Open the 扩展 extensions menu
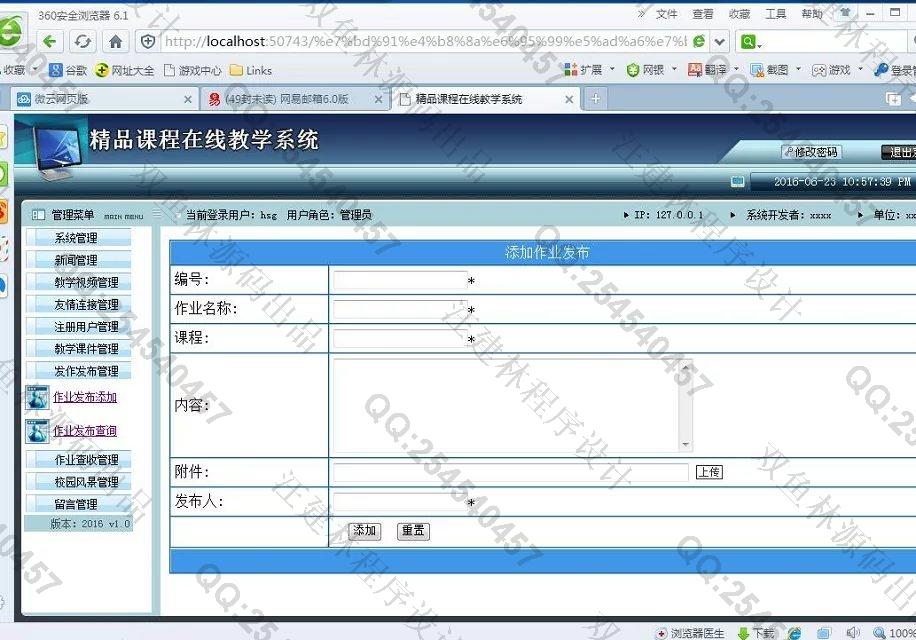This screenshot has width=916, height=640. (x=589, y=70)
